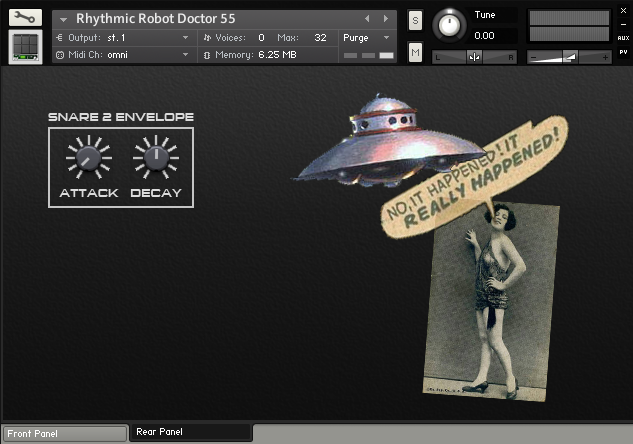Click the Rhythmic Robot Doctor 55 title
This screenshot has height=444, width=633.
pyautogui.click(x=155, y=19)
